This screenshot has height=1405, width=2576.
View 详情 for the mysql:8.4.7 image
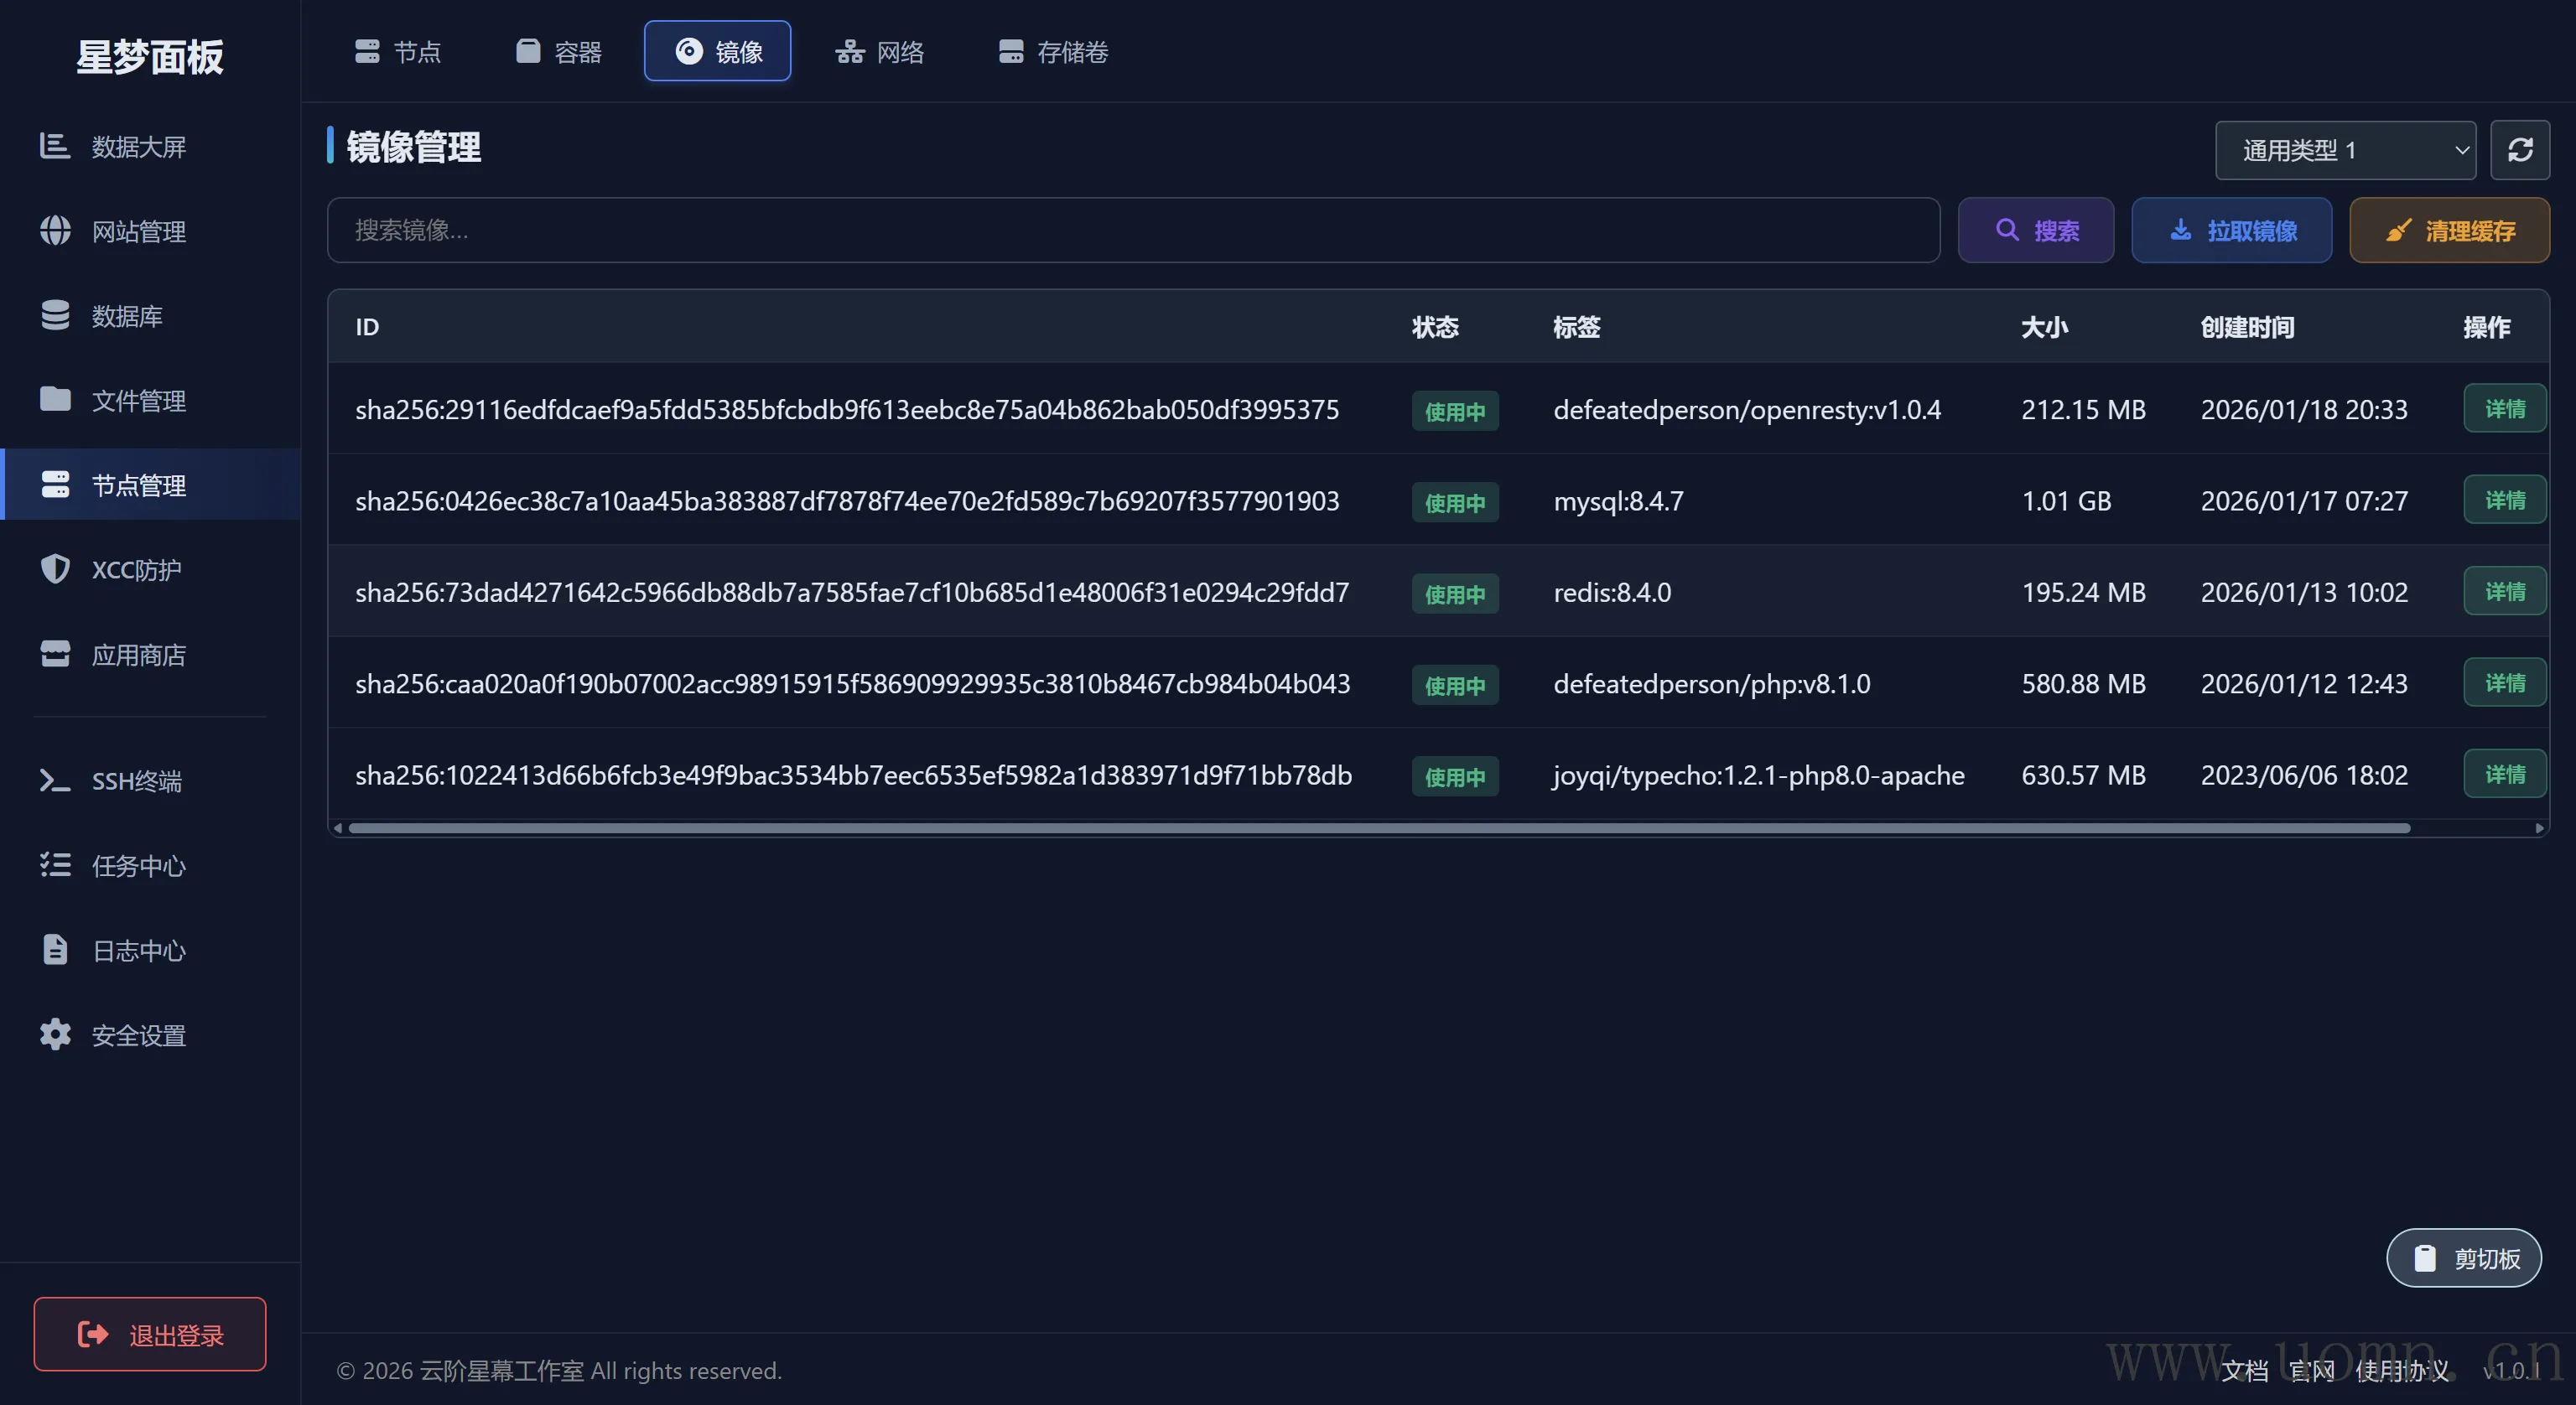(2504, 500)
